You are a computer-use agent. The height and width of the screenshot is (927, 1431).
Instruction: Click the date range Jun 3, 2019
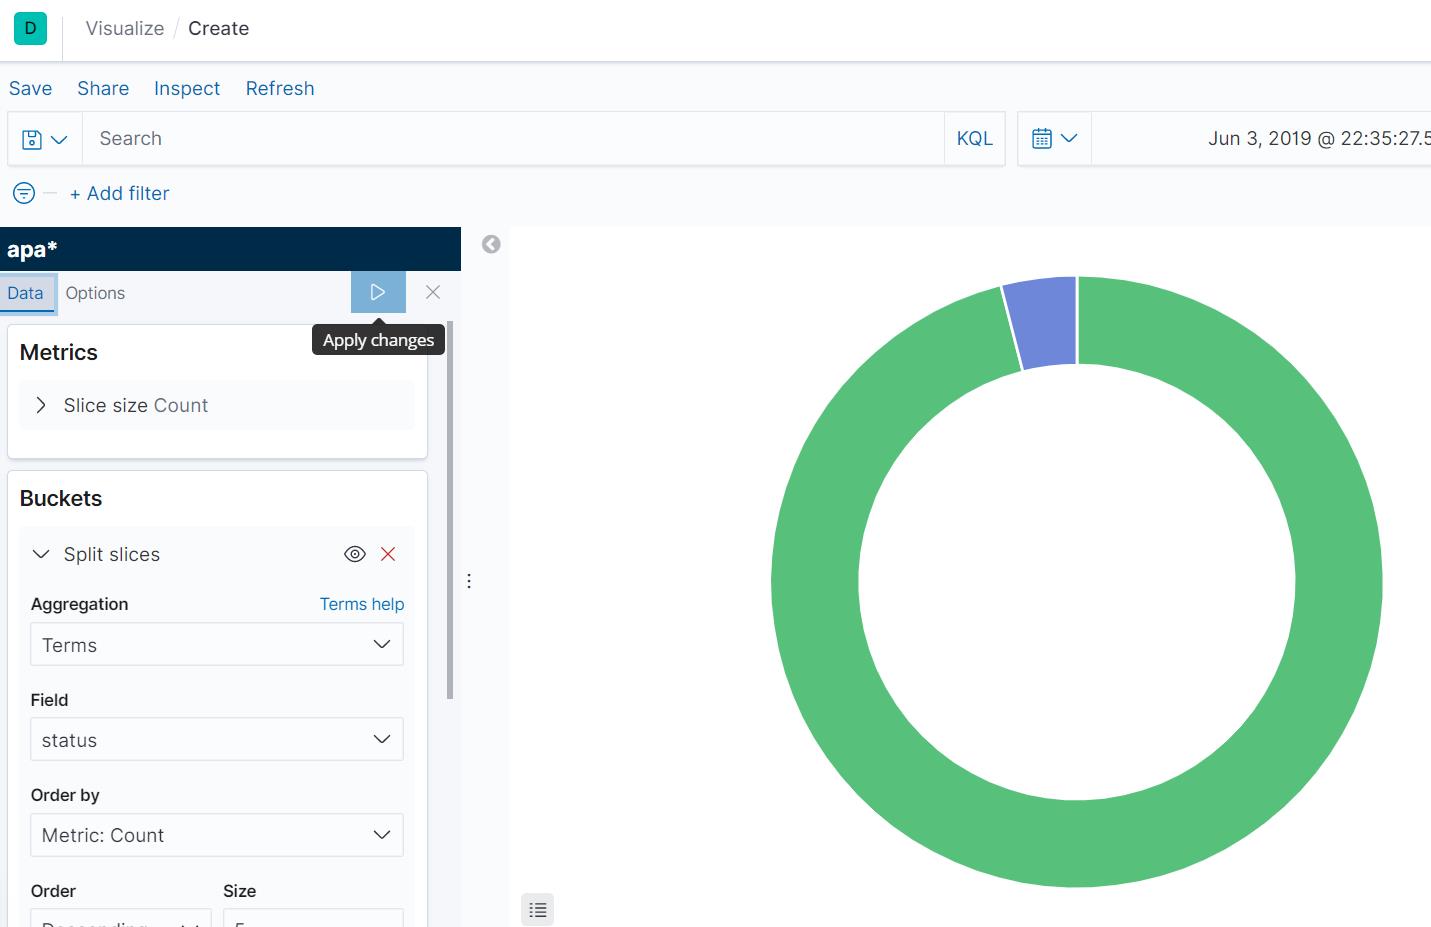(1318, 139)
